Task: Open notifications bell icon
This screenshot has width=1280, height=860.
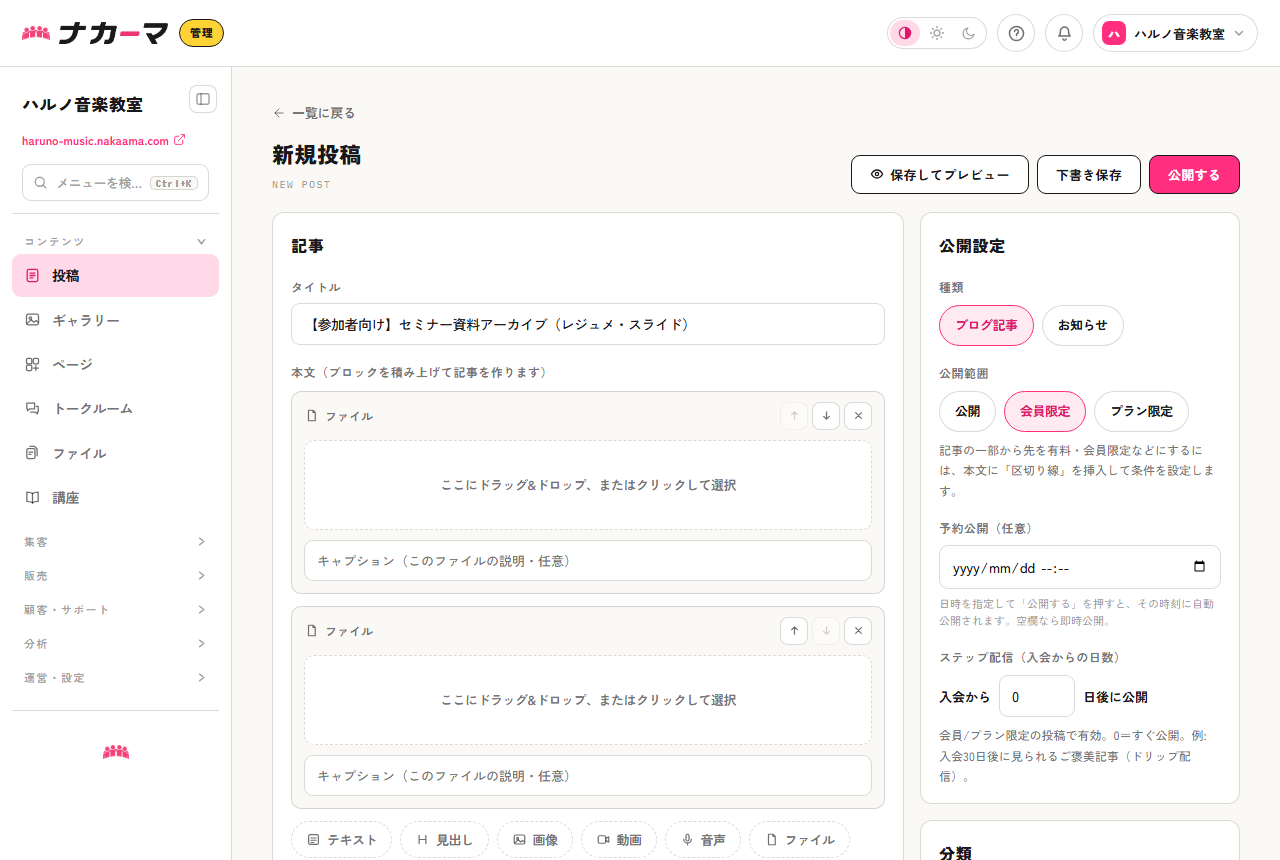Action: 1064,33
